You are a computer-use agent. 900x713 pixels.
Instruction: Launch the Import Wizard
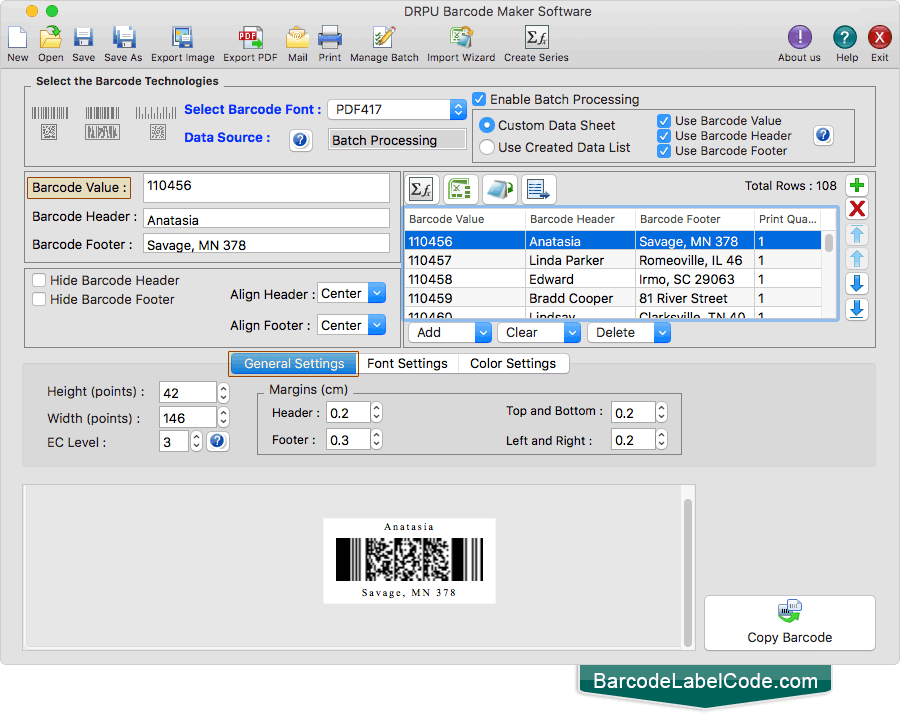pos(461,38)
